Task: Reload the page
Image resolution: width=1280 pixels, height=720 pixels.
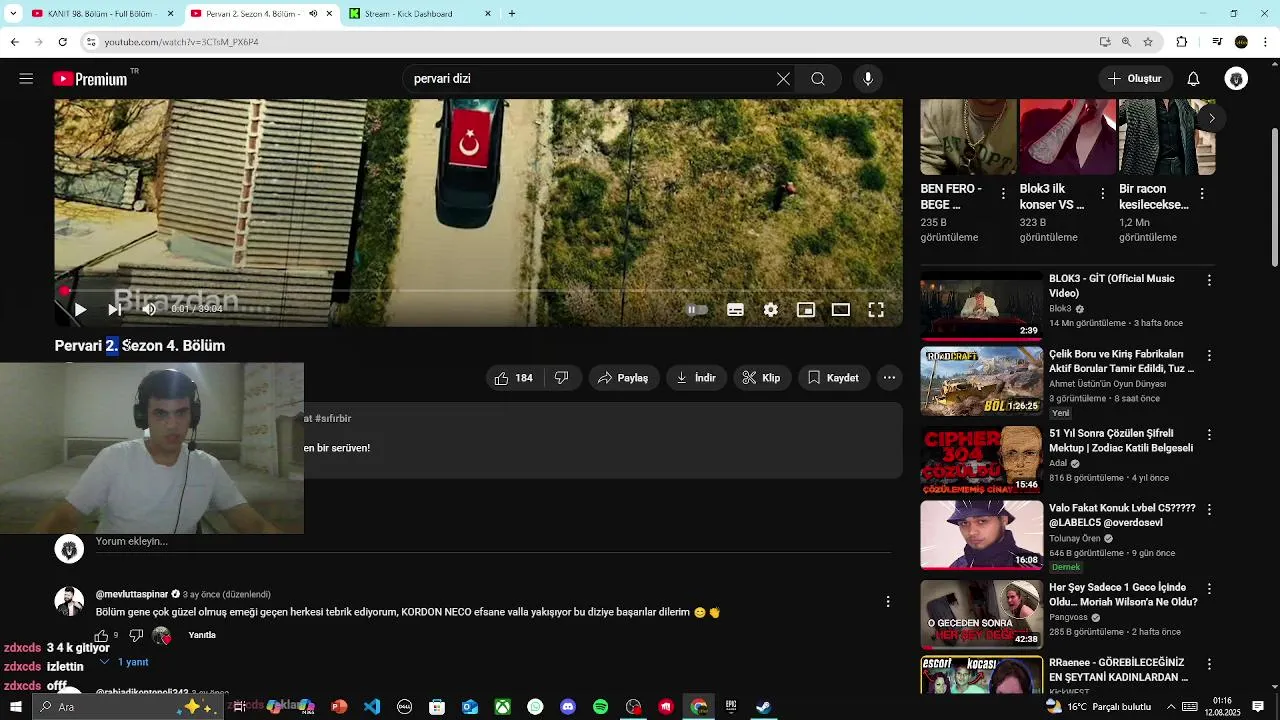Action: (62, 42)
